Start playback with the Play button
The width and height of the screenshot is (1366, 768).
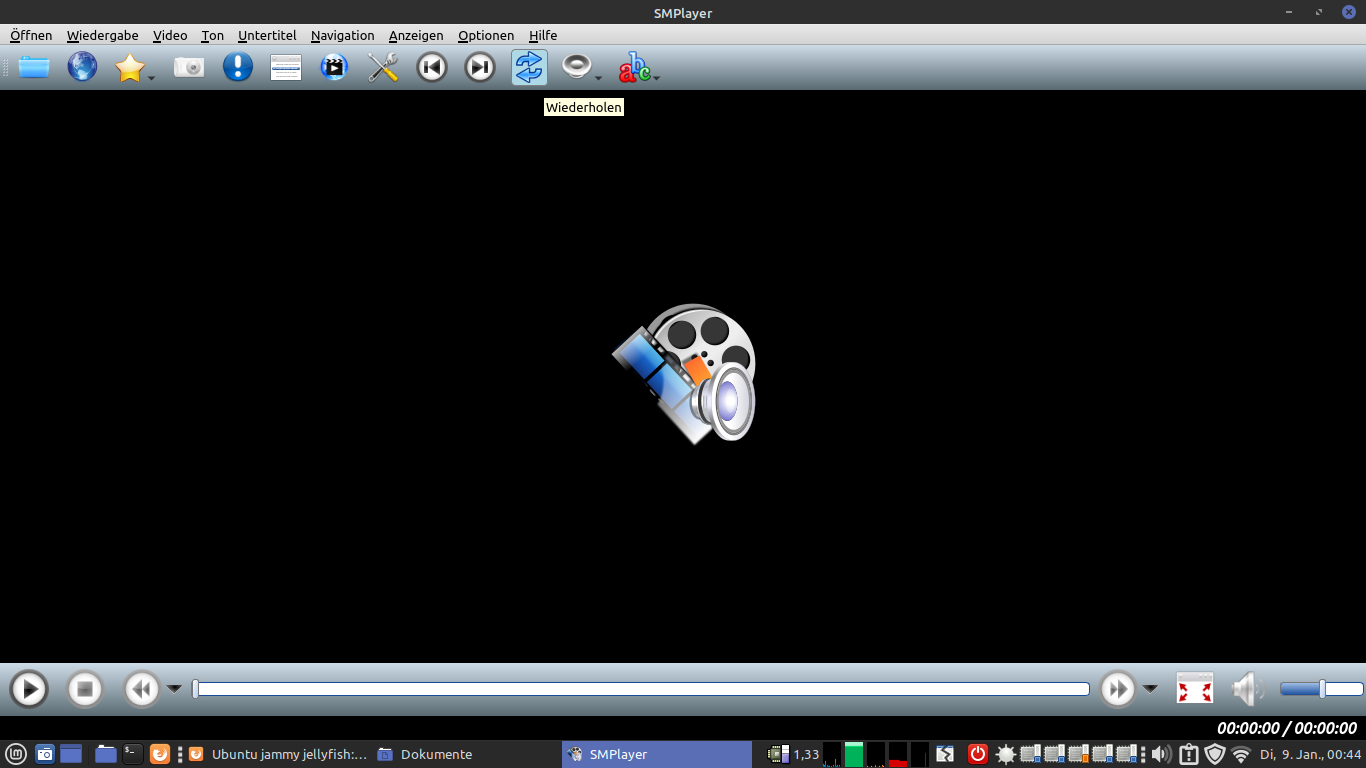pos(29,689)
